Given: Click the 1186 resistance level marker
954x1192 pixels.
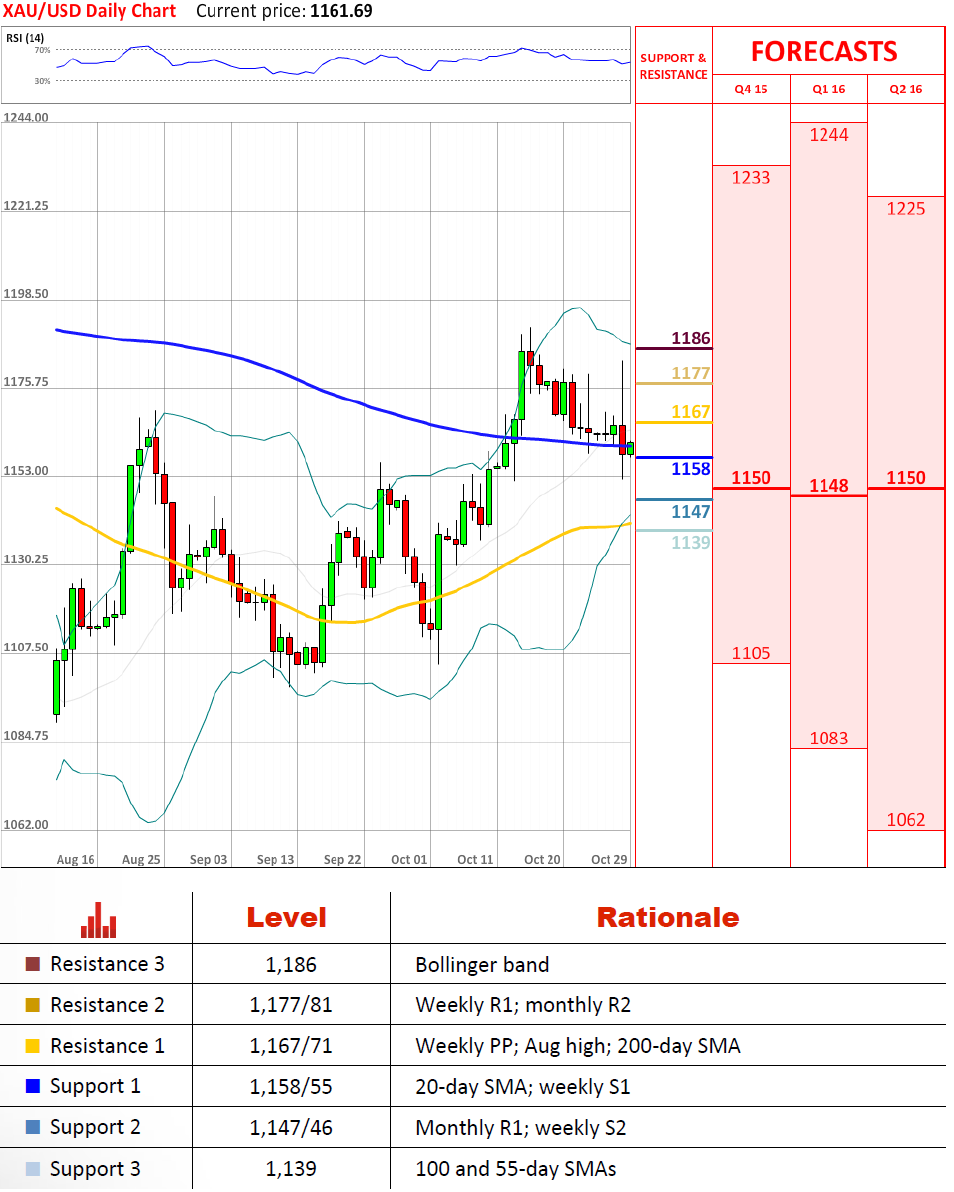Looking at the screenshot, I should click(x=690, y=338).
